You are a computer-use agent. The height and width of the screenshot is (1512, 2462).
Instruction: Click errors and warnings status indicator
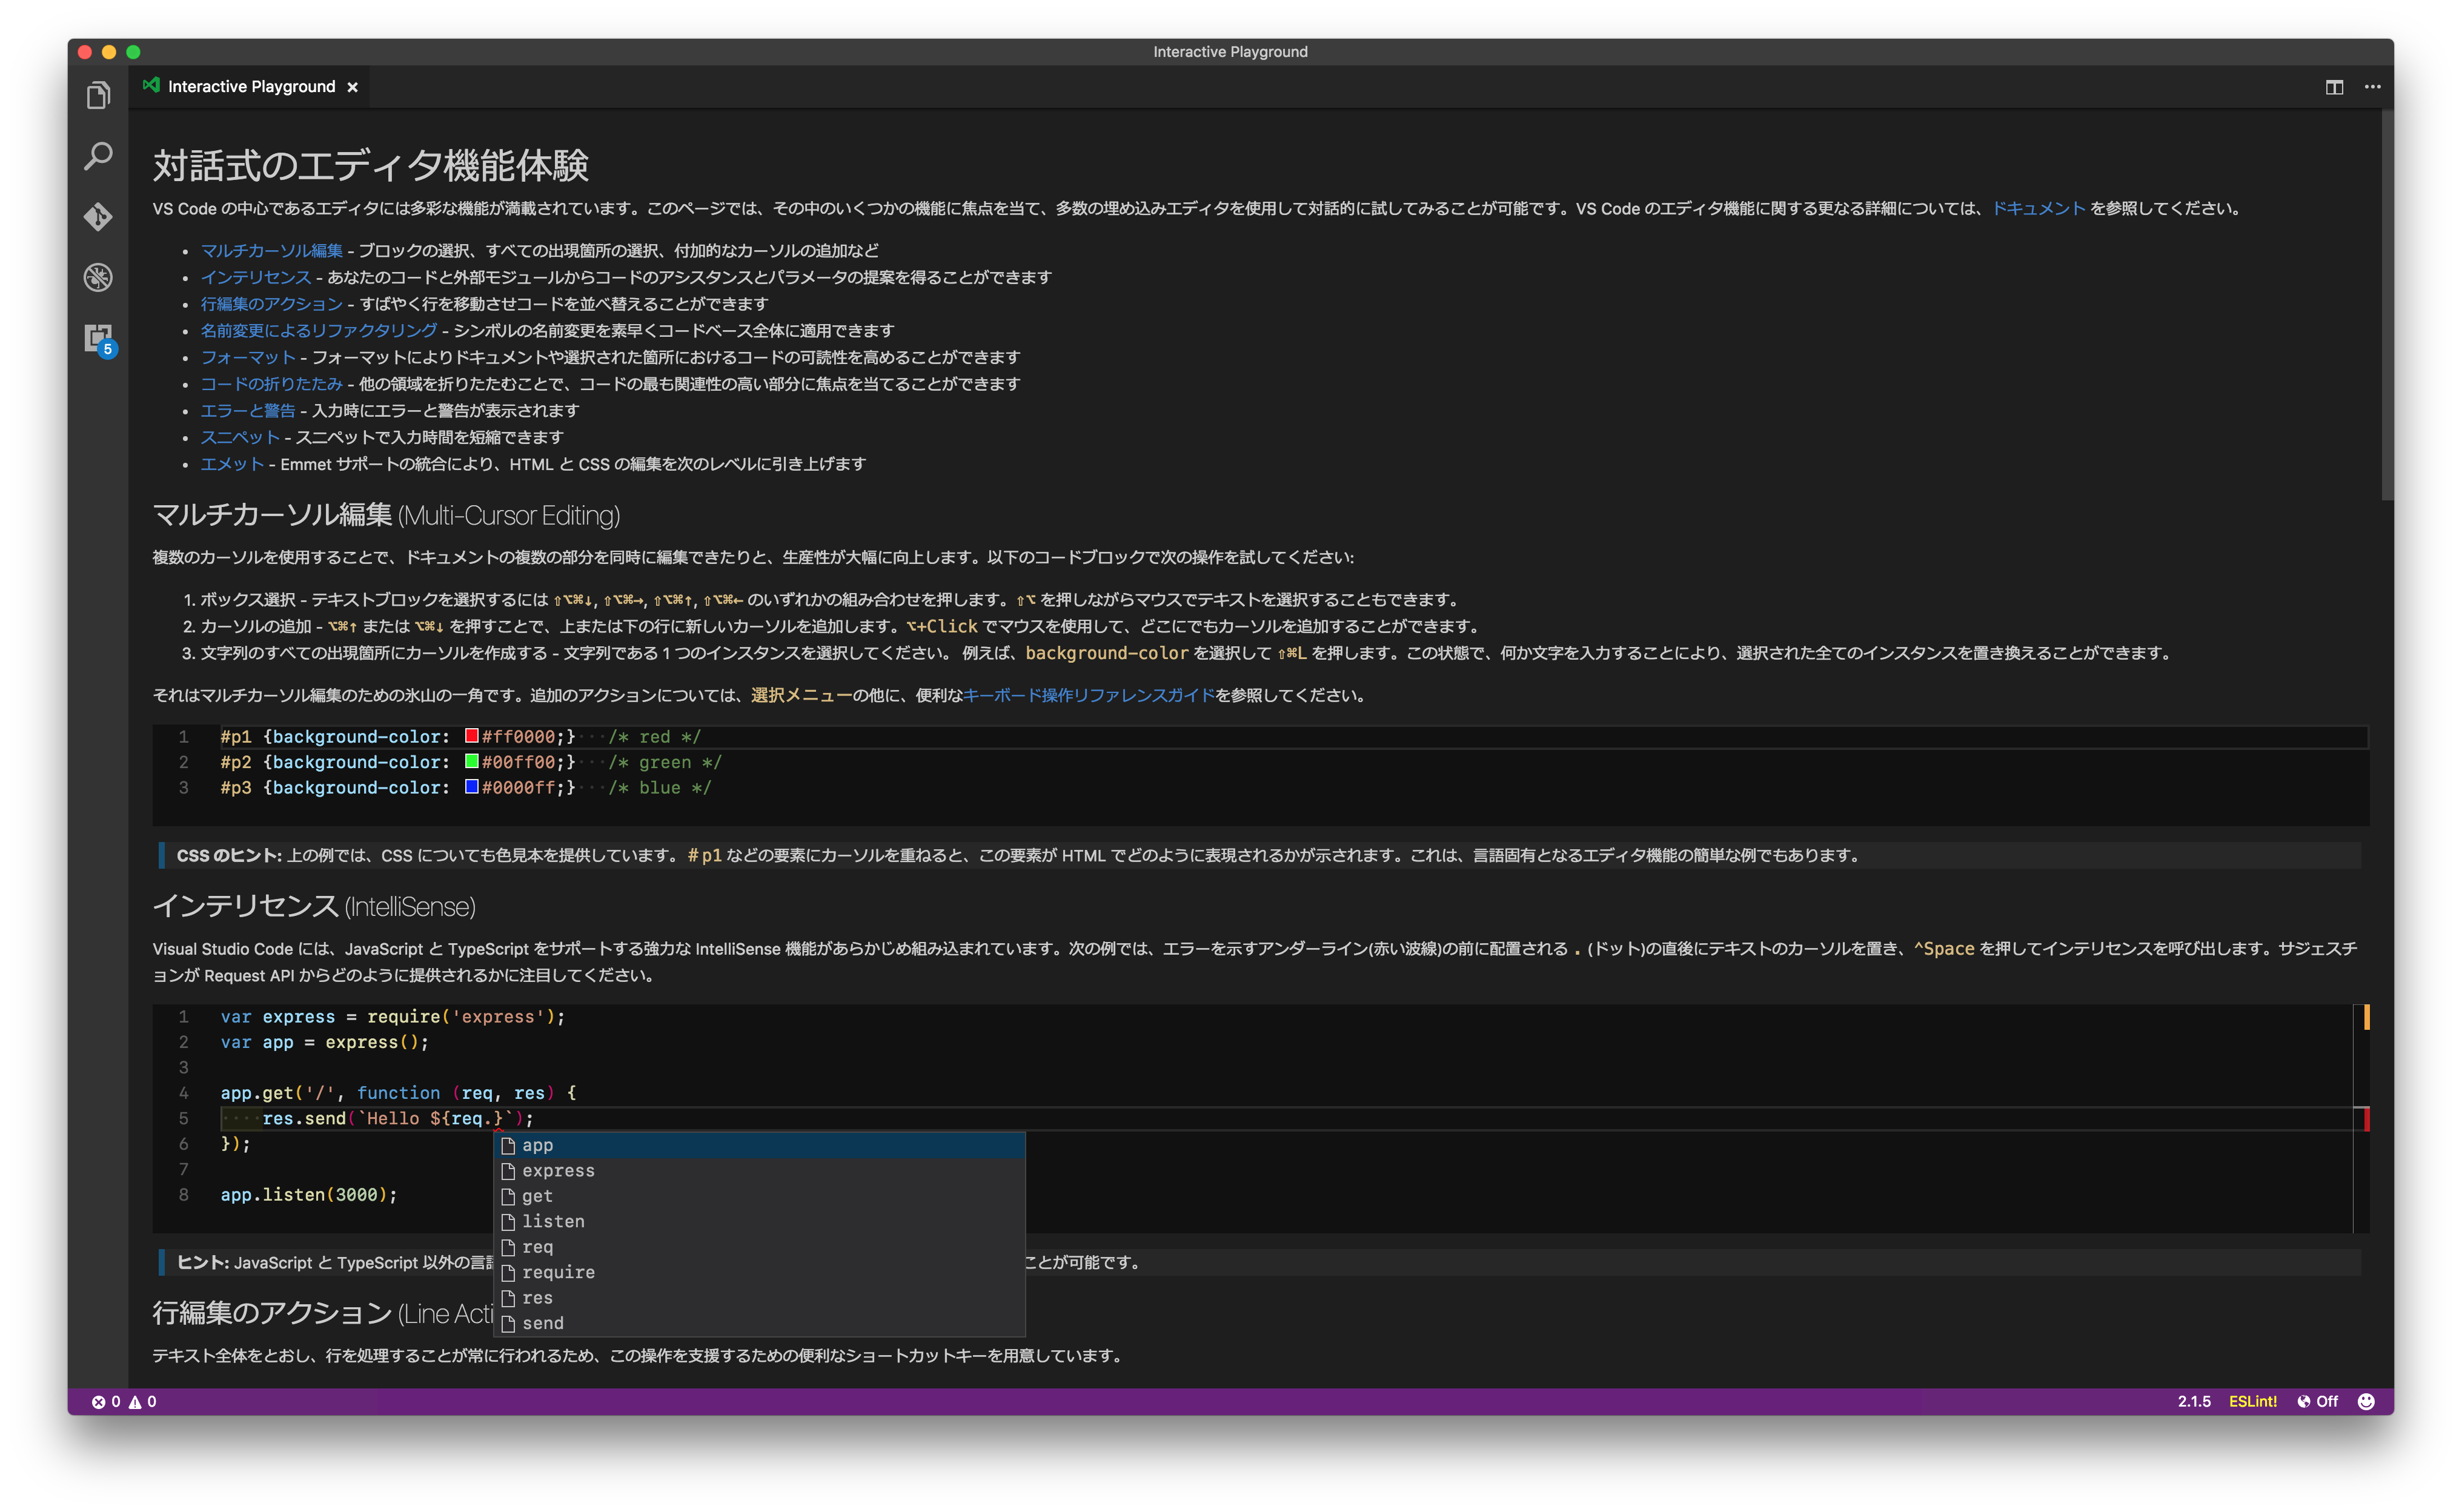(124, 1401)
